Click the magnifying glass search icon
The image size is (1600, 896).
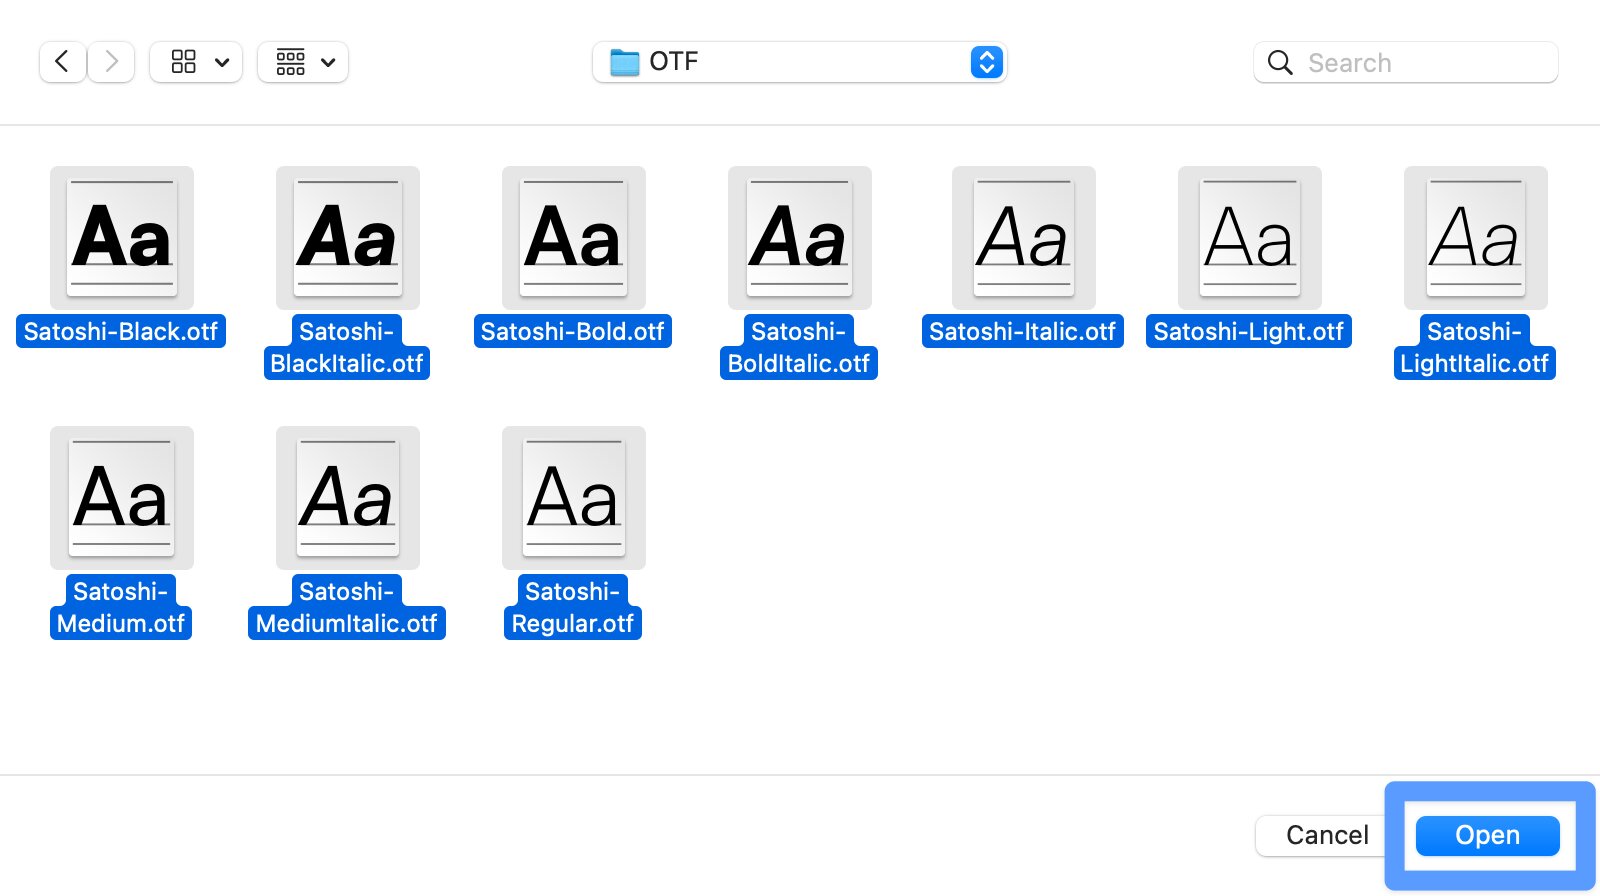tap(1280, 62)
